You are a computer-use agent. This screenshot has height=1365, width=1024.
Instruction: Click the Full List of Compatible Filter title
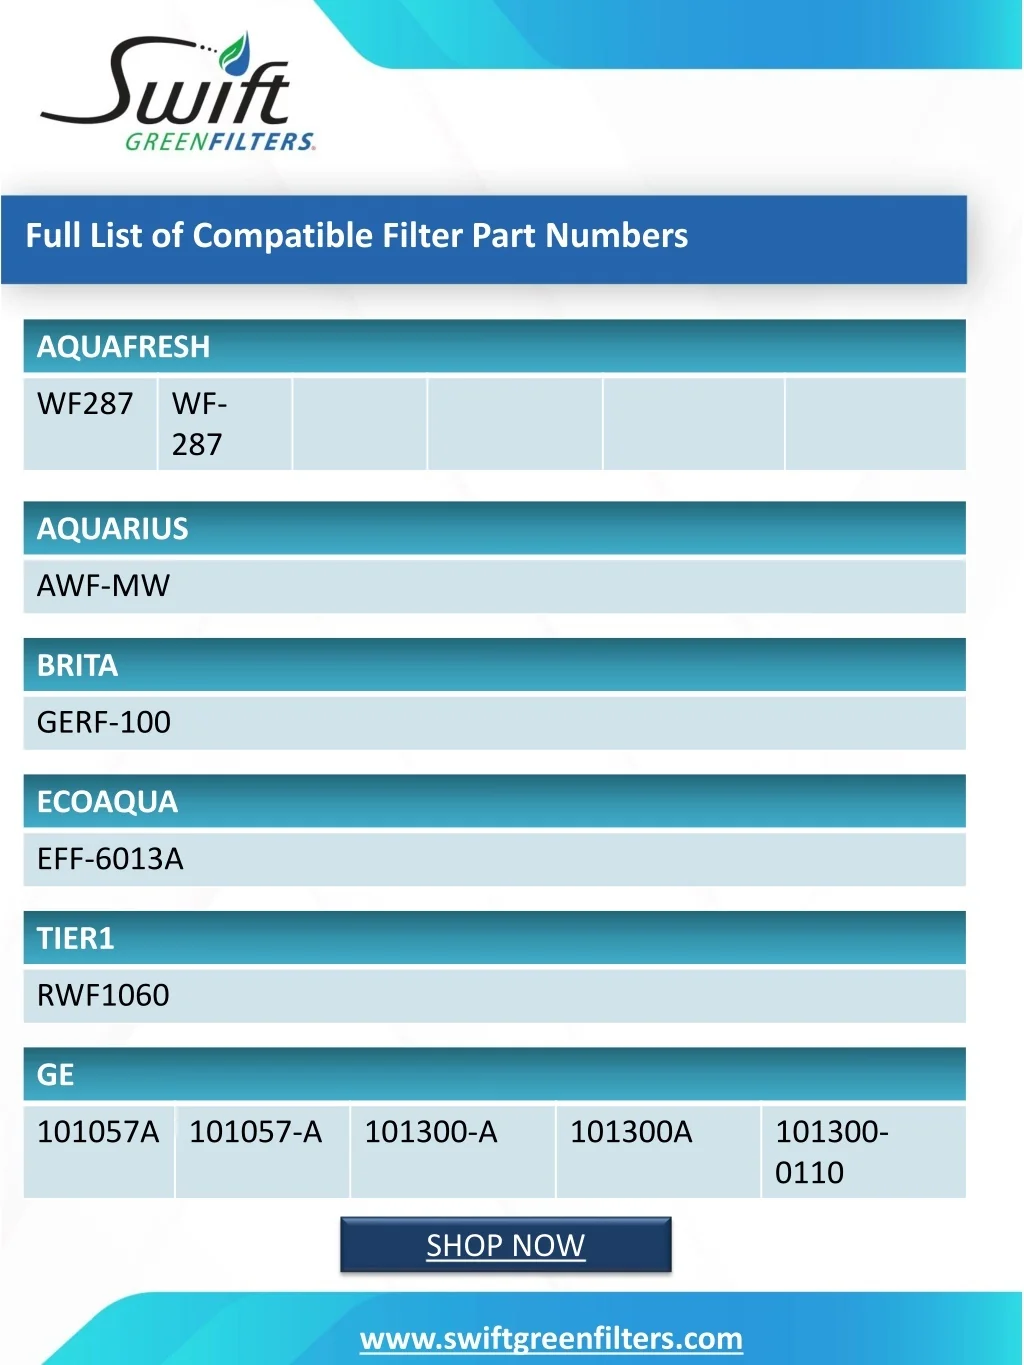(356, 236)
